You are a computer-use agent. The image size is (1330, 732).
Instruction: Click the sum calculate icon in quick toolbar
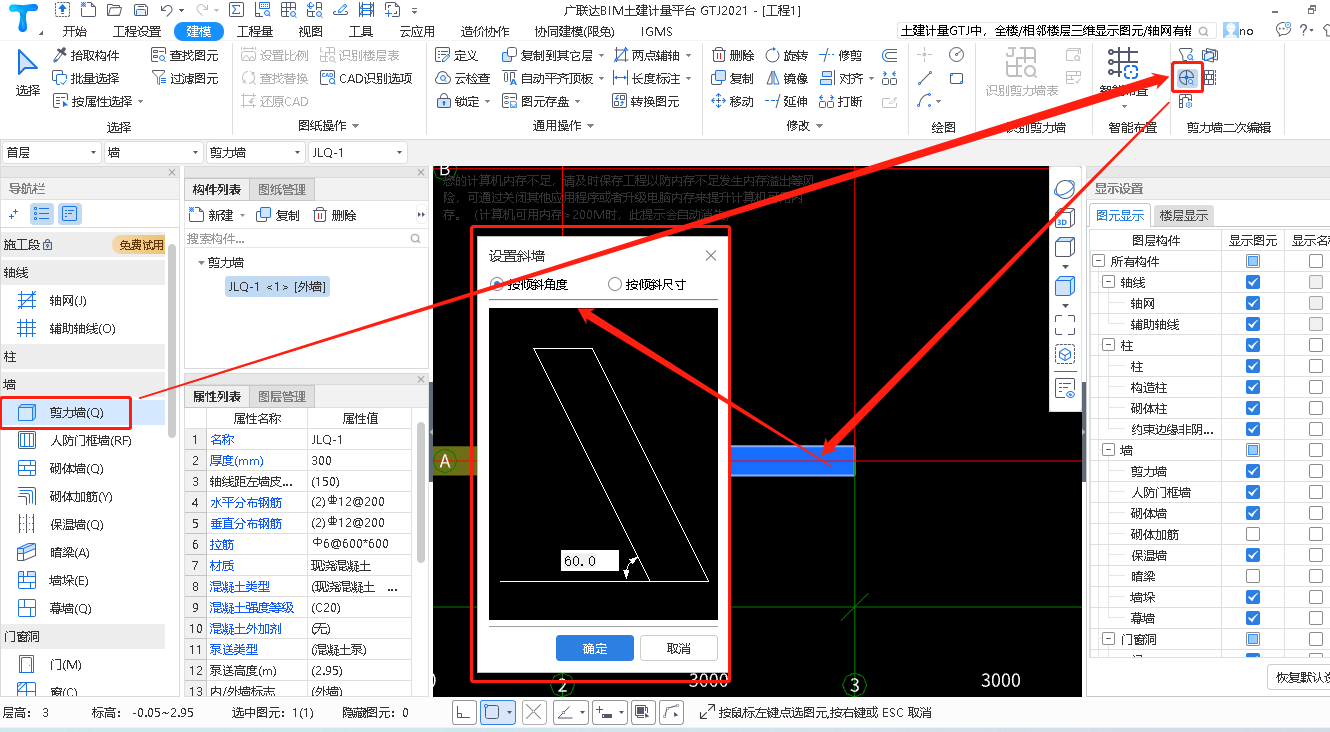click(235, 10)
